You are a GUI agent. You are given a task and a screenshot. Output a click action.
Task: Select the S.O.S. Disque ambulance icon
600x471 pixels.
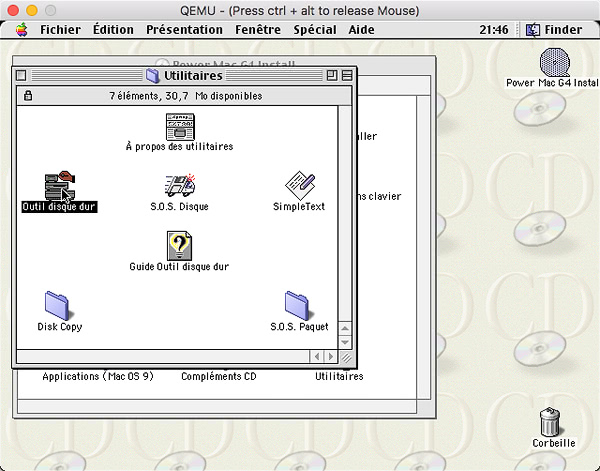pyautogui.click(x=180, y=186)
